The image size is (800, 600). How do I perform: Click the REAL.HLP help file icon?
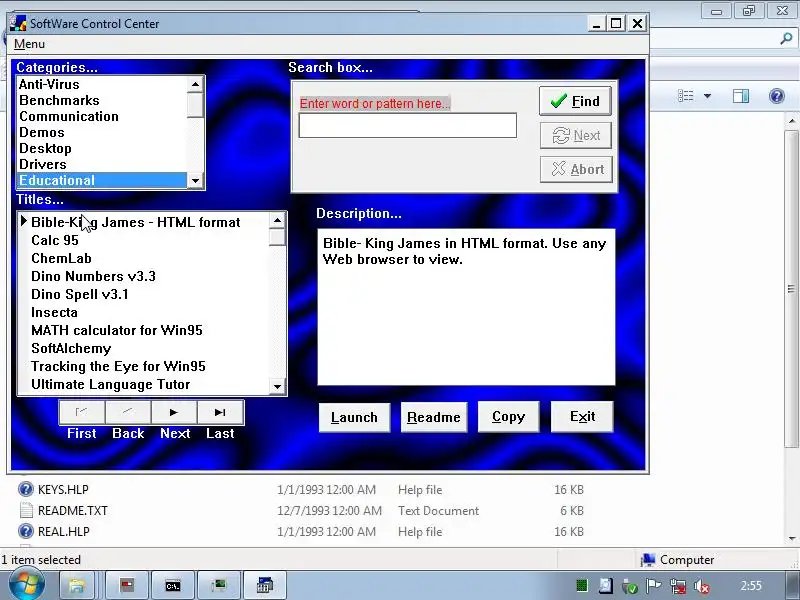(x=26, y=532)
